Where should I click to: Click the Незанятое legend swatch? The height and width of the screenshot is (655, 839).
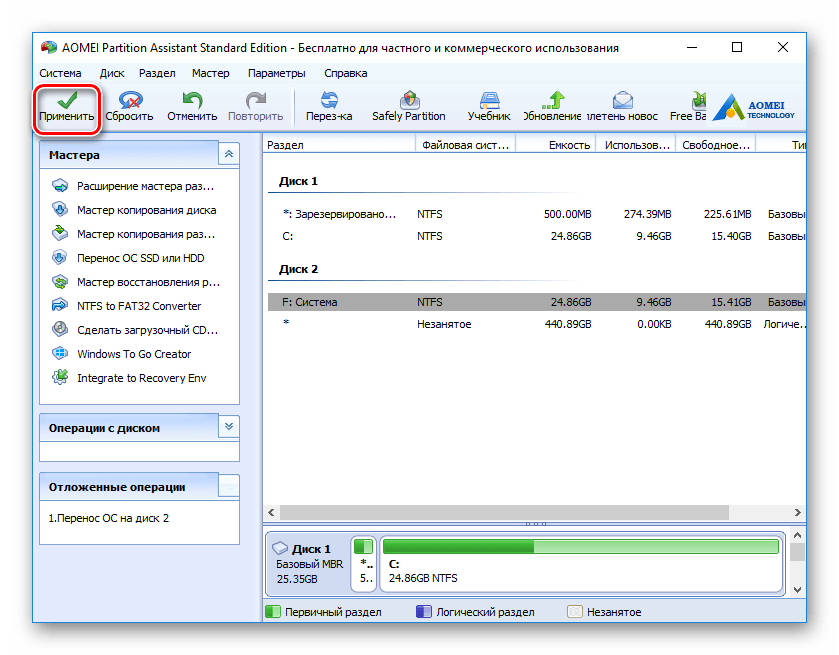point(575,612)
